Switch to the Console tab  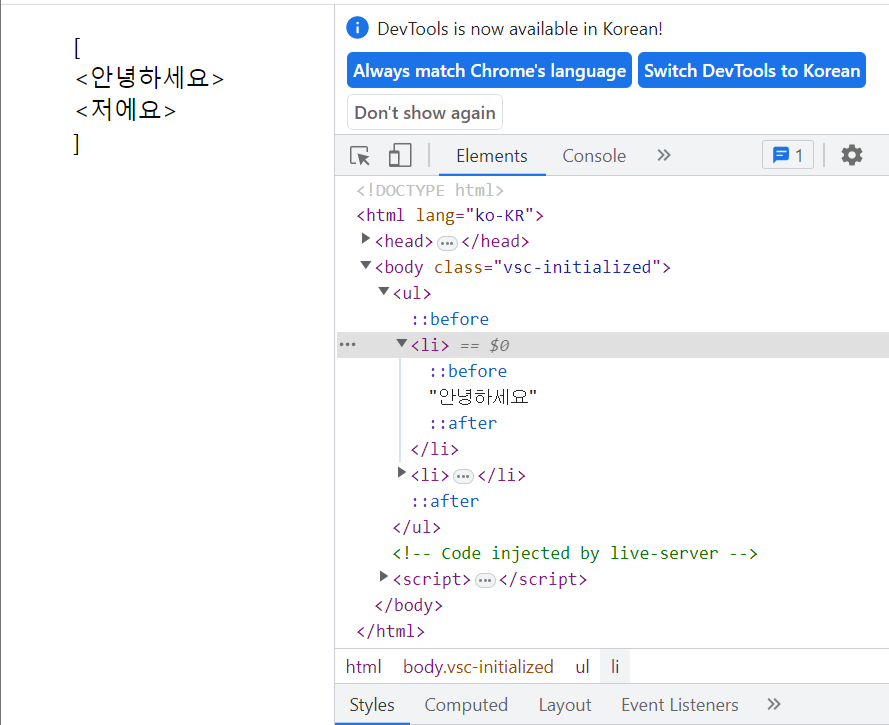[594, 156]
